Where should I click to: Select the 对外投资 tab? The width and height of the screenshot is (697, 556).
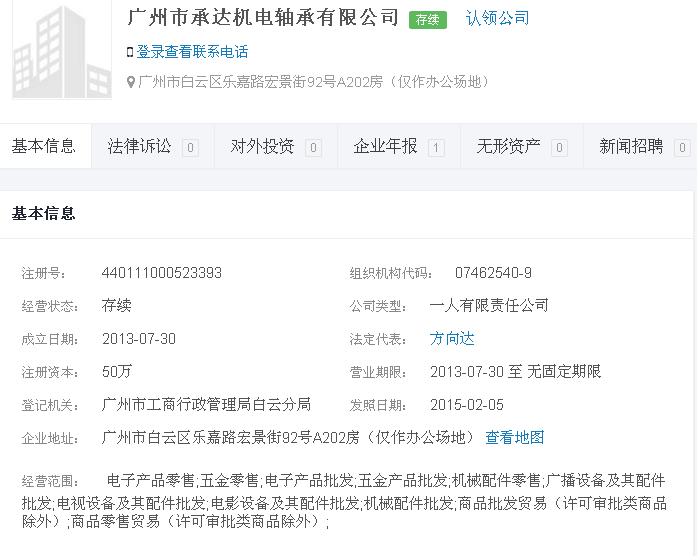pos(262,147)
